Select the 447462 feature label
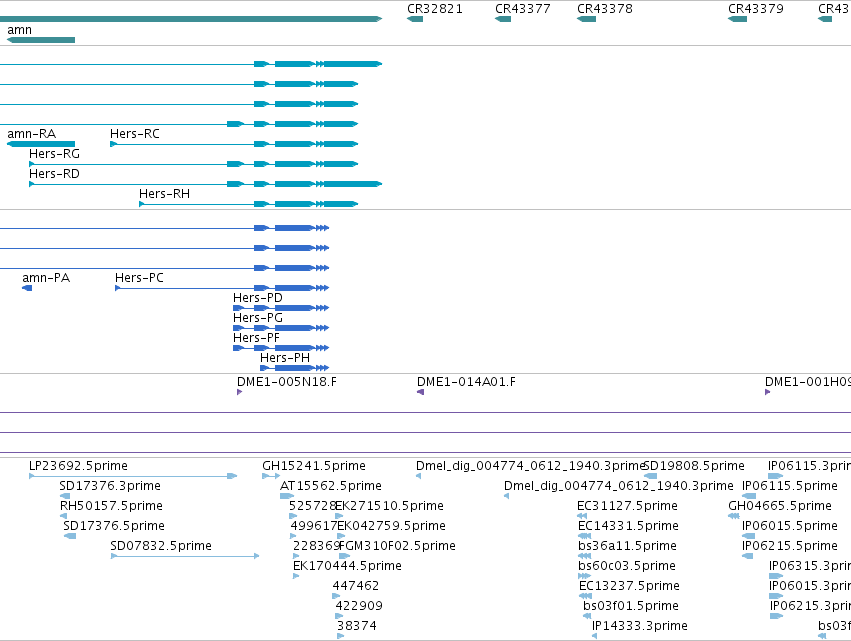 (356, 586)
